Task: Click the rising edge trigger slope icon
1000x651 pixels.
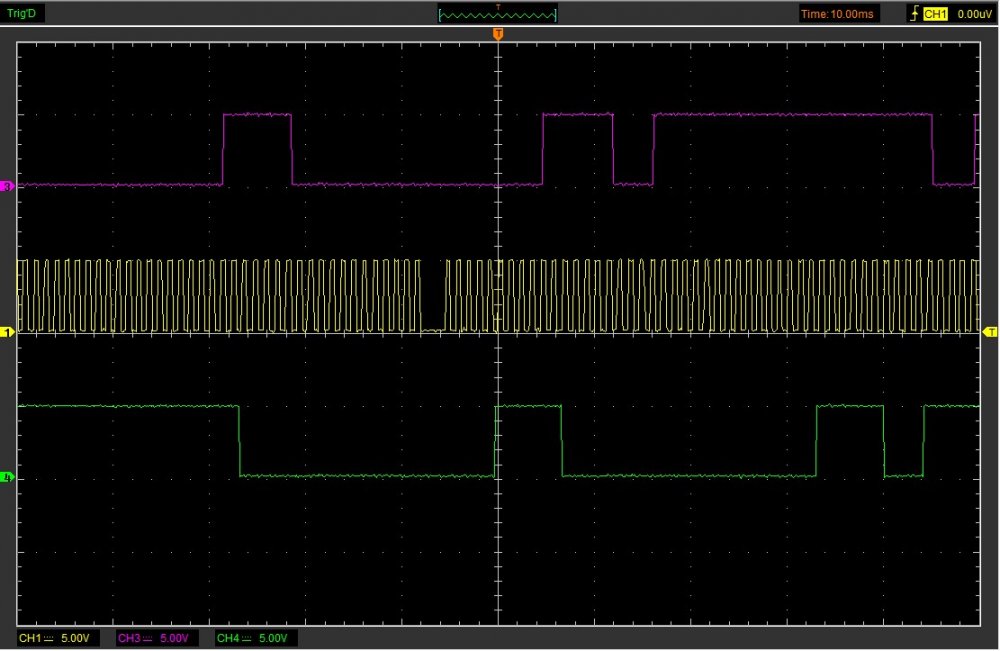Action: click(x=913, y=14)
